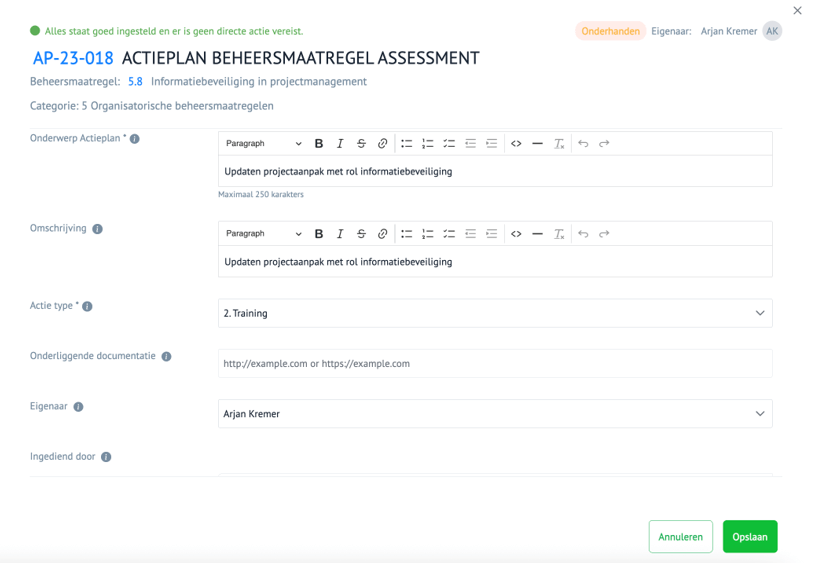
Task: Open beheersmaatregel 5.8 link
Action: [135, 82]
